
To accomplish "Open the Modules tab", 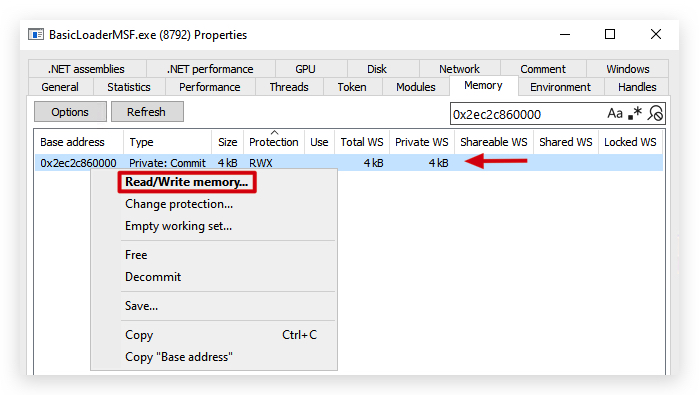I will tap(416, 87).
